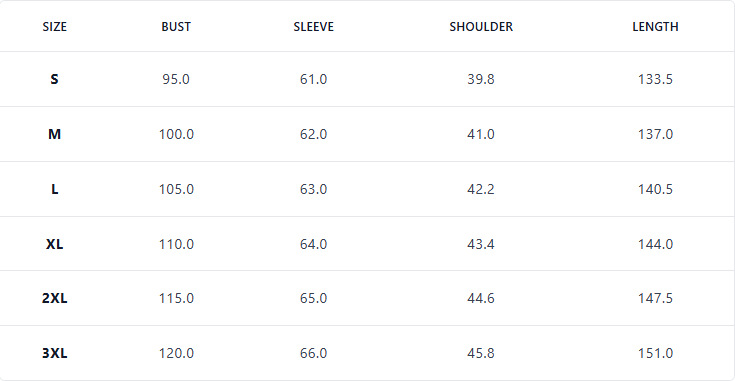
Task: Select the SLEEVE column header
Action: [x=313, y=27]
